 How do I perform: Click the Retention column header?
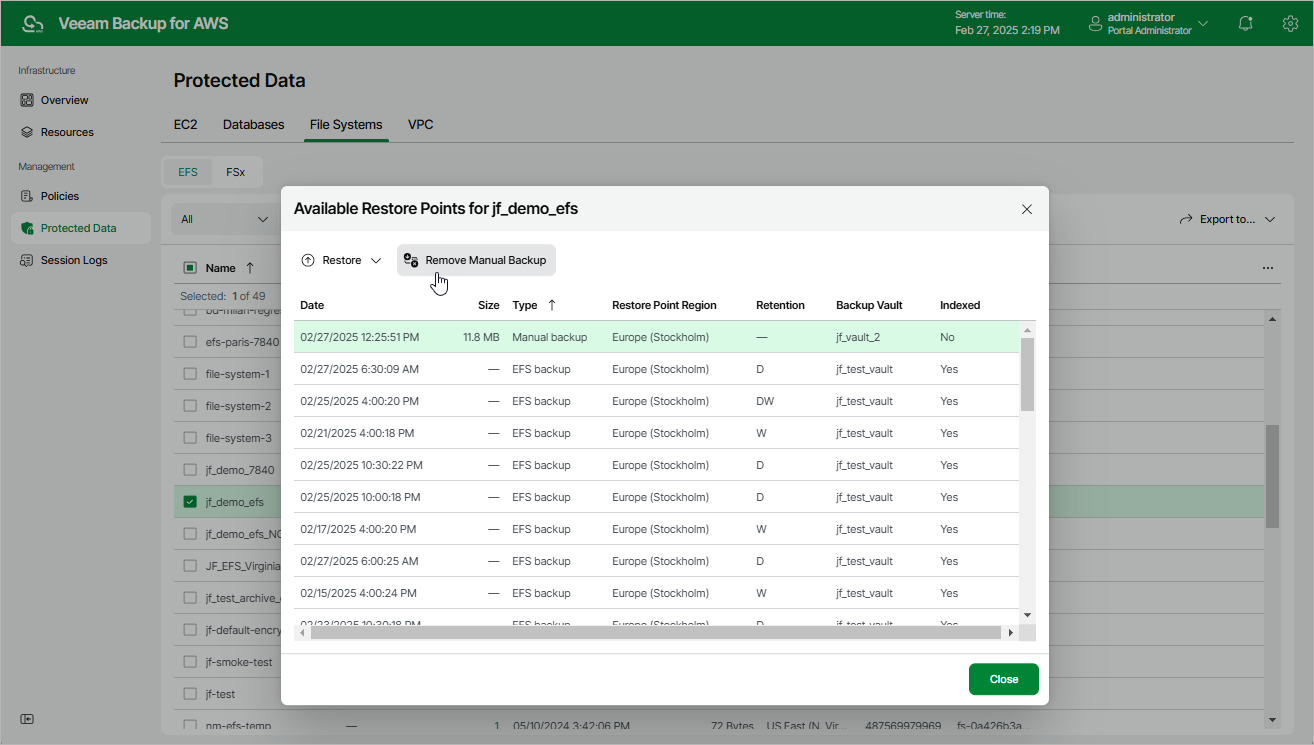[x=780, y=305]
